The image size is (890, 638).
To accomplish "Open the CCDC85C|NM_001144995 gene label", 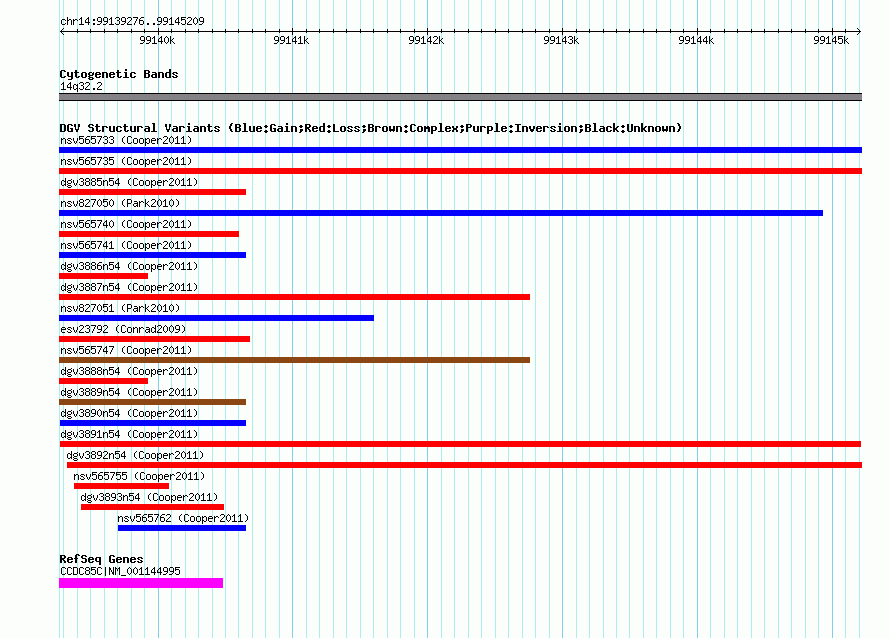I will (120, 571).
